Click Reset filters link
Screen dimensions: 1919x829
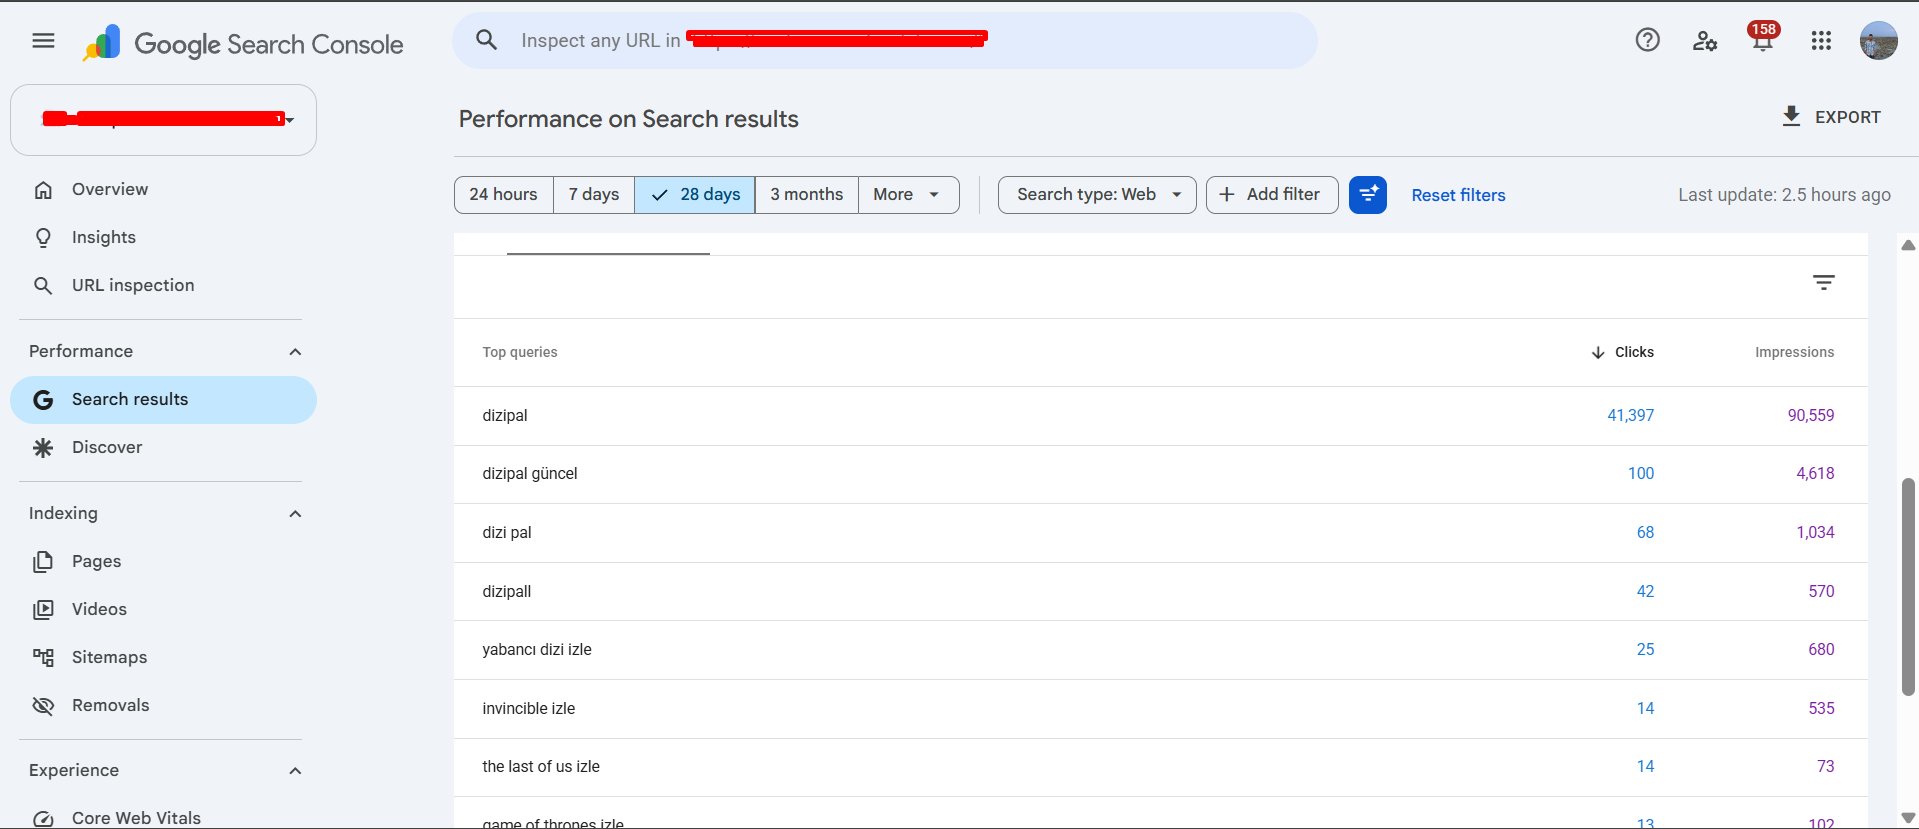tap(1458, 195)
